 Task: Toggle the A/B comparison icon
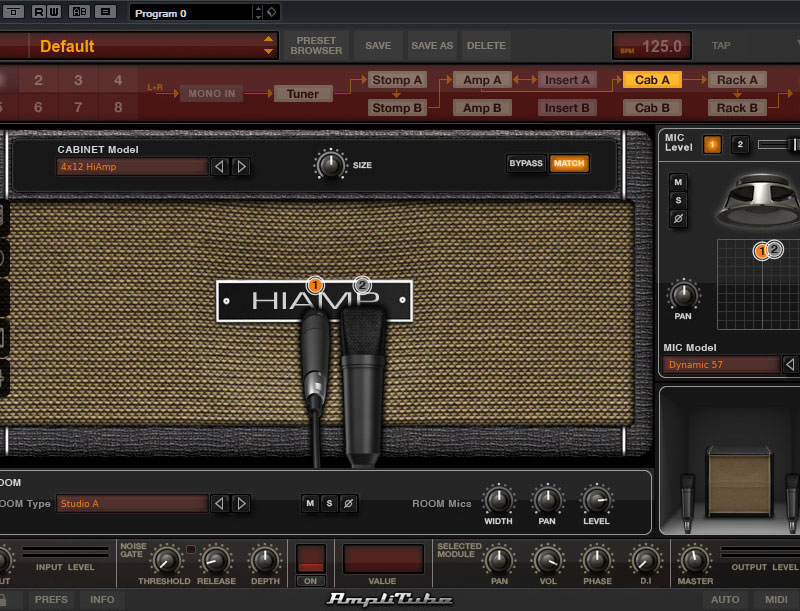pyautogui.click(x=79, y=11)
